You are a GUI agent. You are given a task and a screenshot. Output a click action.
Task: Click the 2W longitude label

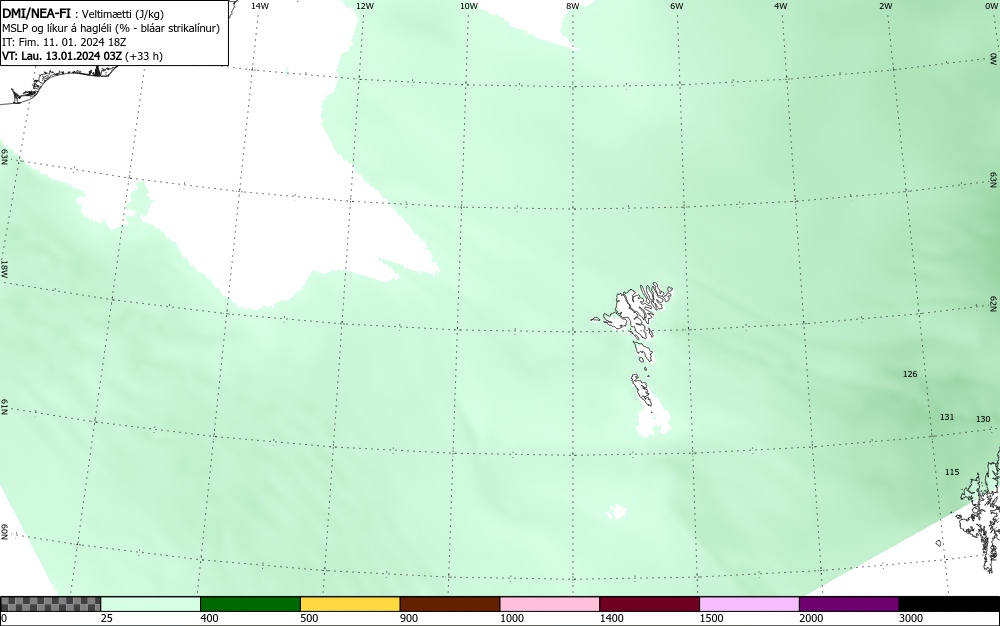885,6
